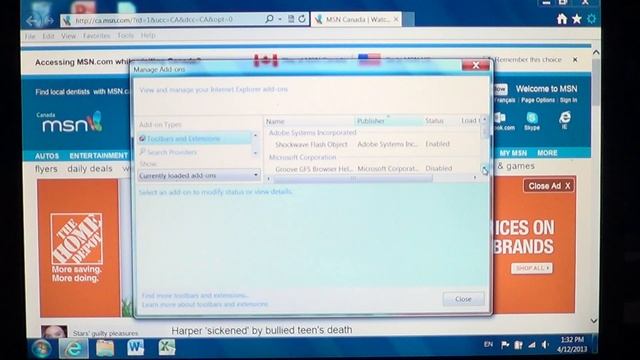The width and height of the screenshot is (640, 360).
Task: Open ENTERTAINMENT in MSN navigation
Action: [98, 156]
